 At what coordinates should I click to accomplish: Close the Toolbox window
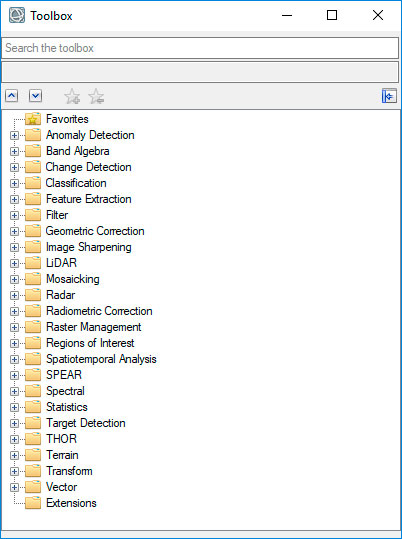(x=378, y=15)
